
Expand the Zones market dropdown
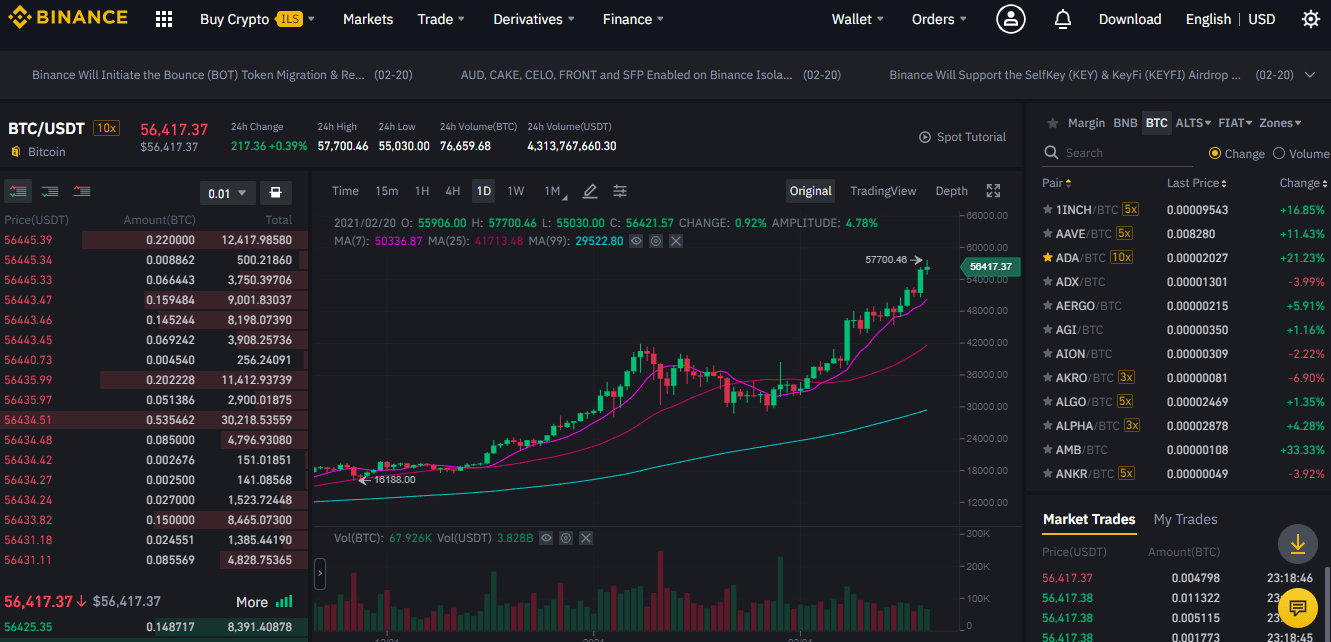pyautogui.click(x=1280, y=123)
